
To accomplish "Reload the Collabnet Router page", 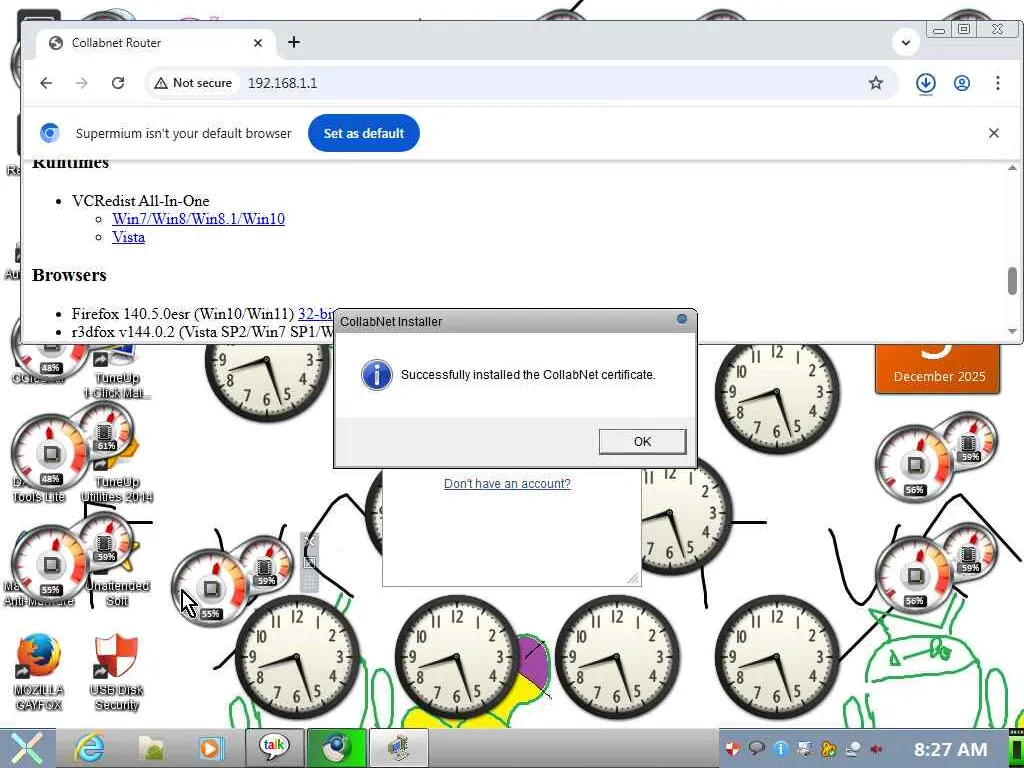I will [x=118, y=83].
